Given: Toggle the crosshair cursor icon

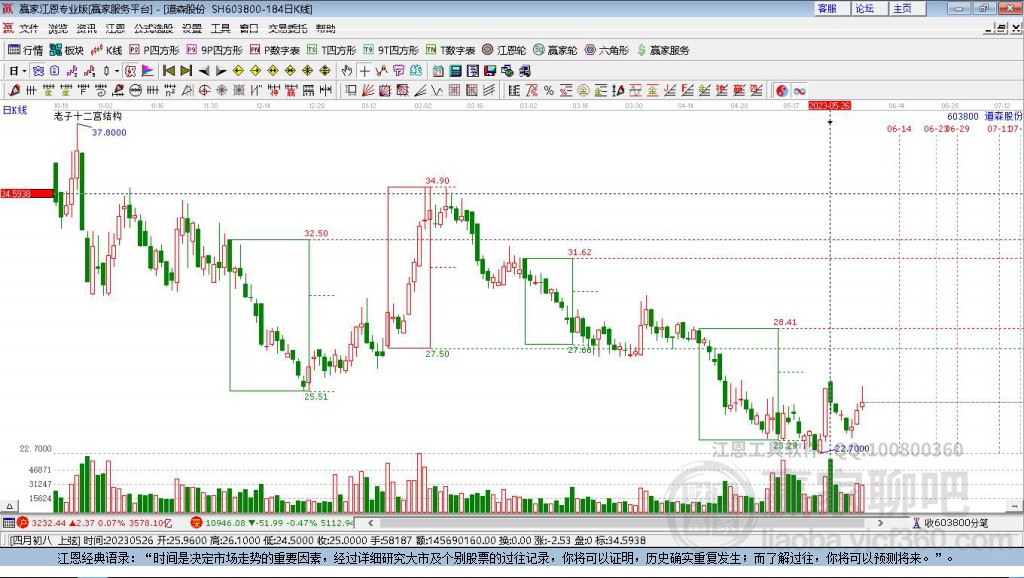Looking at the screenshot, I should (x=364, y=71).
